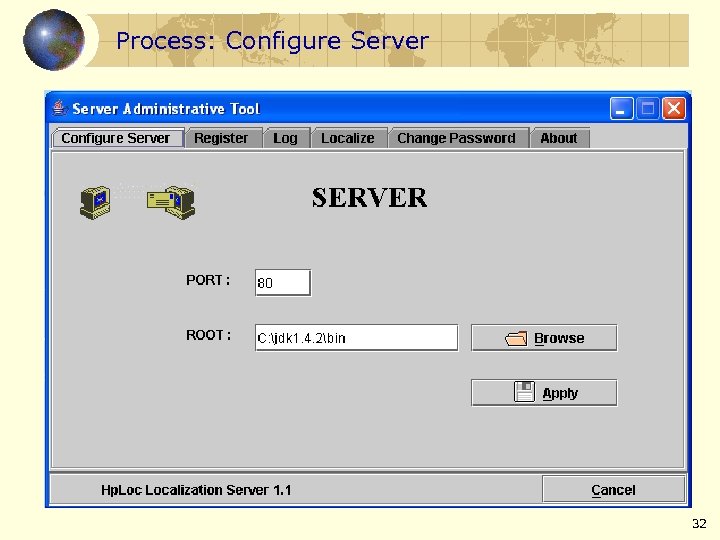720x540 pixels.
Task: Switch to the Configure Server tab
Action: 118,138
